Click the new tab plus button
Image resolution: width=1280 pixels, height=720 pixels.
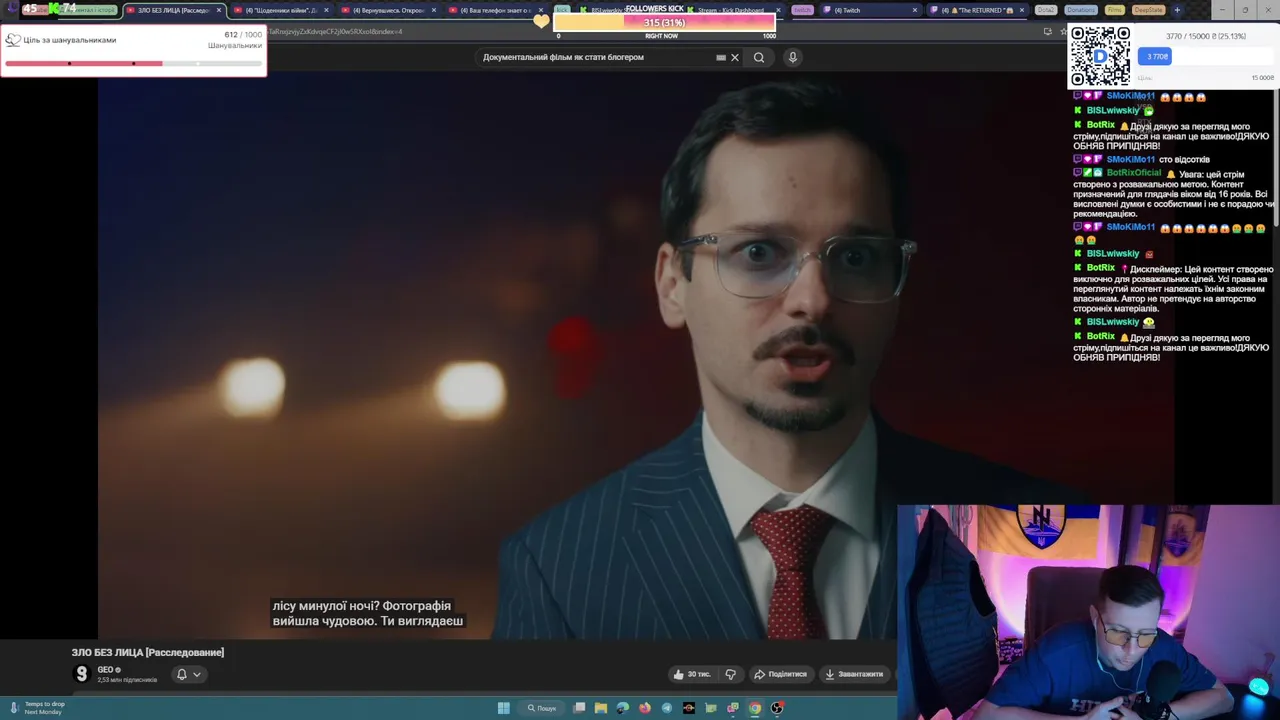coord(1177,10)
